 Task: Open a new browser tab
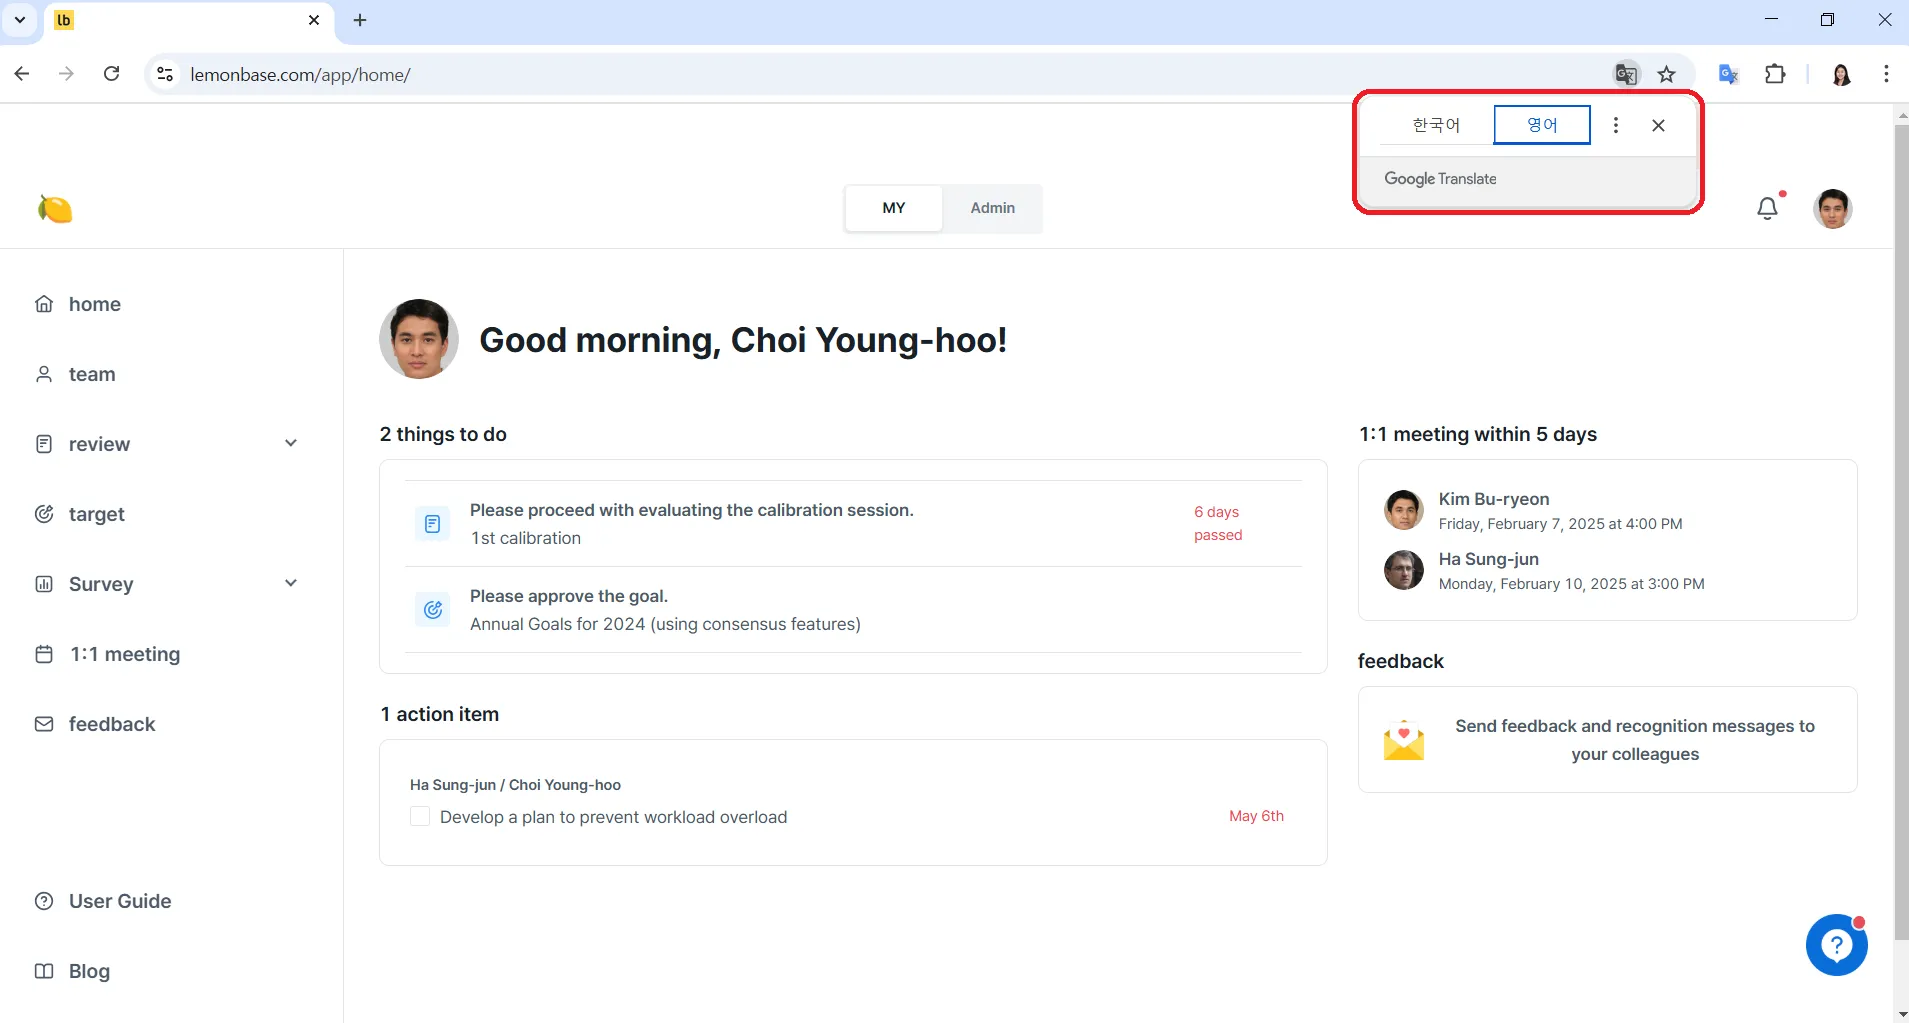tap(360, 20)
